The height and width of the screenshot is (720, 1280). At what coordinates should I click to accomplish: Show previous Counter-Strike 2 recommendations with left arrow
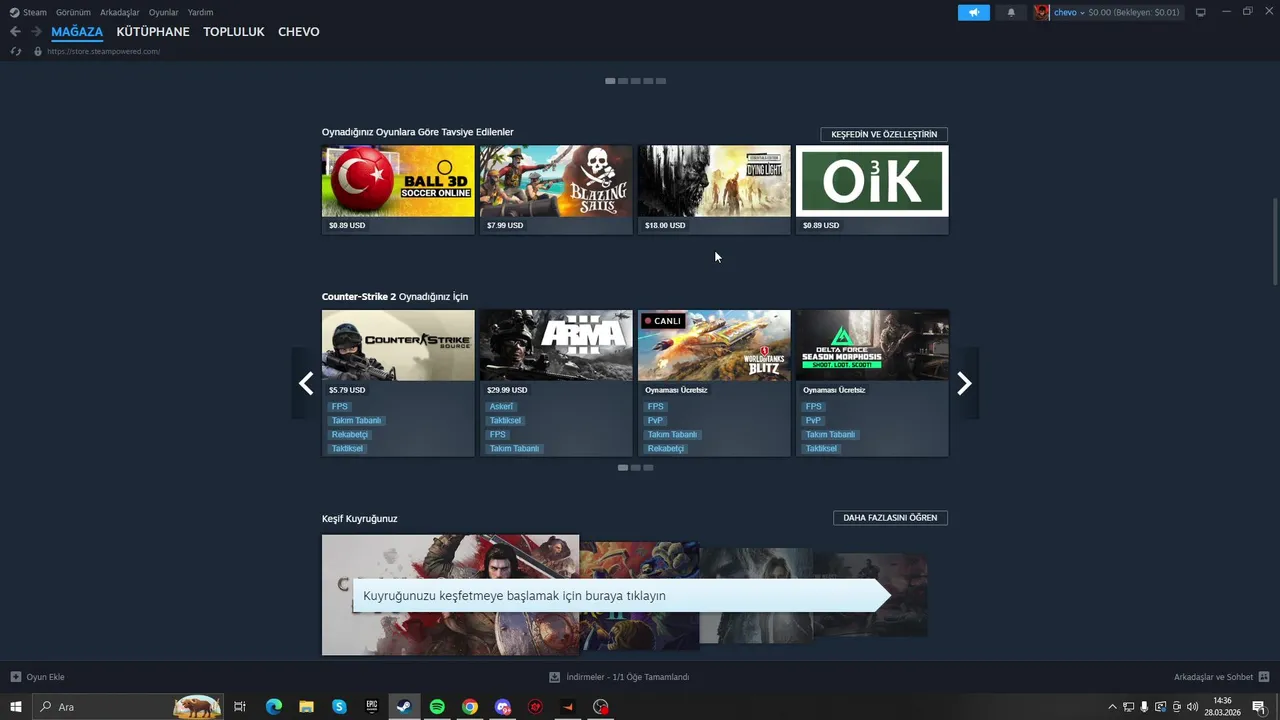click(306, 383)
